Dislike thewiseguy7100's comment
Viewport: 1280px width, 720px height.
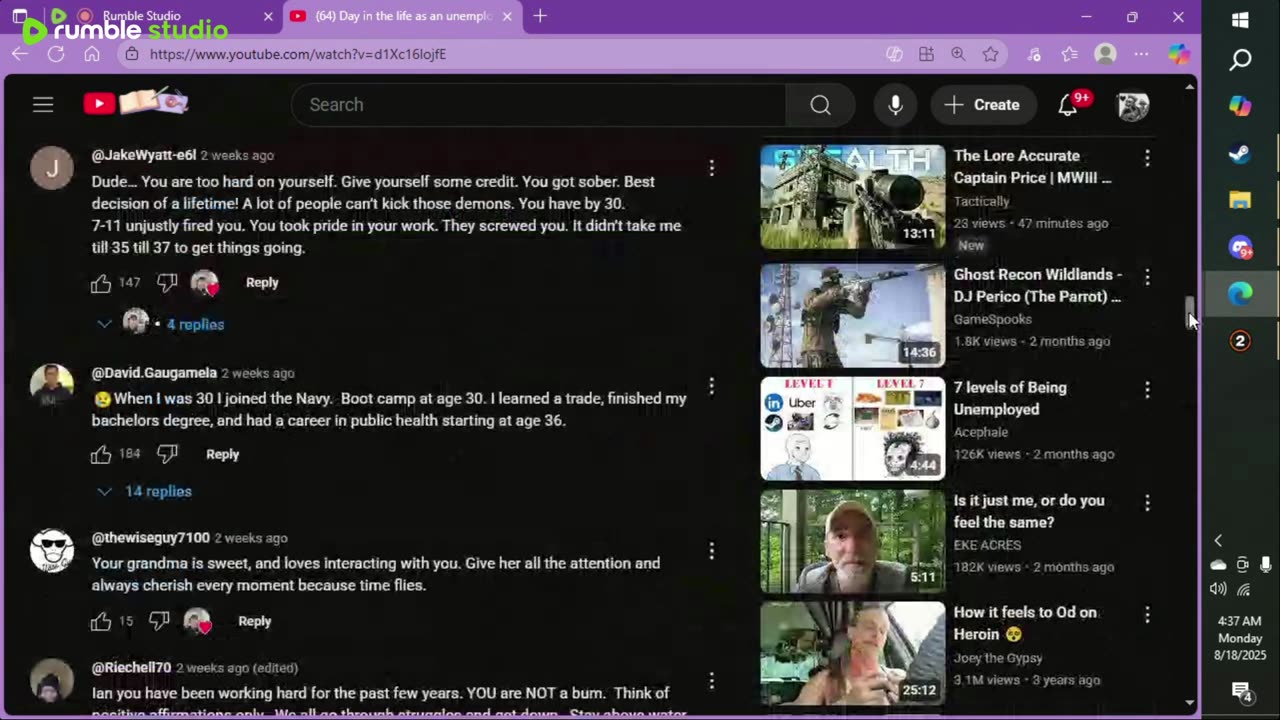point(159,622)
